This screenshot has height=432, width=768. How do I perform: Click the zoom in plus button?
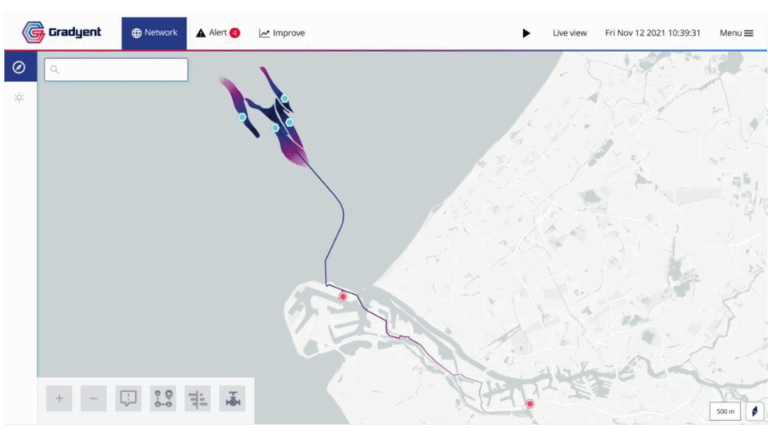pos(59,398)
